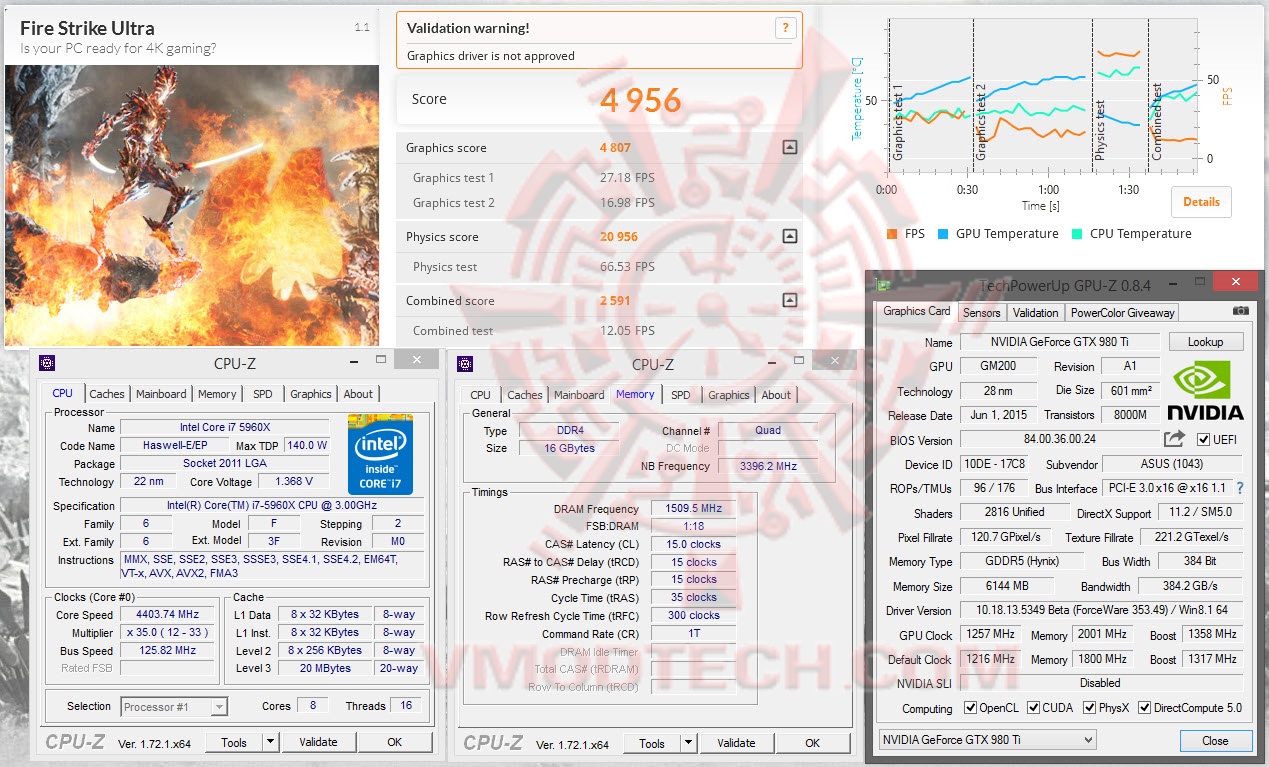The height and width of the screenshot is (767, 1269).
Task: Open the Mainboard tab in left CPU-Z
Action: pos(161,394)
